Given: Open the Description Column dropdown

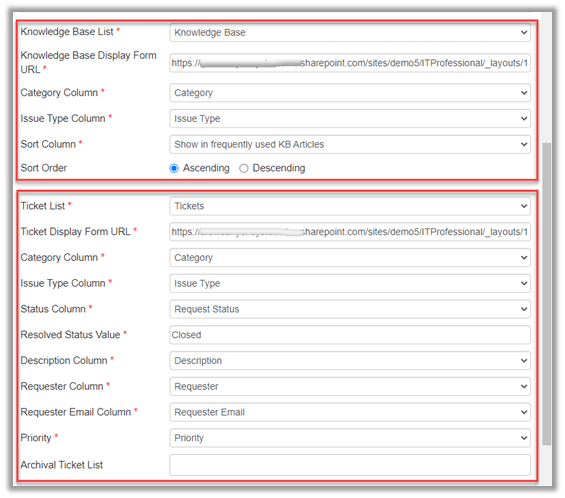Looking at the screenshot, I should tap(350, 360).
